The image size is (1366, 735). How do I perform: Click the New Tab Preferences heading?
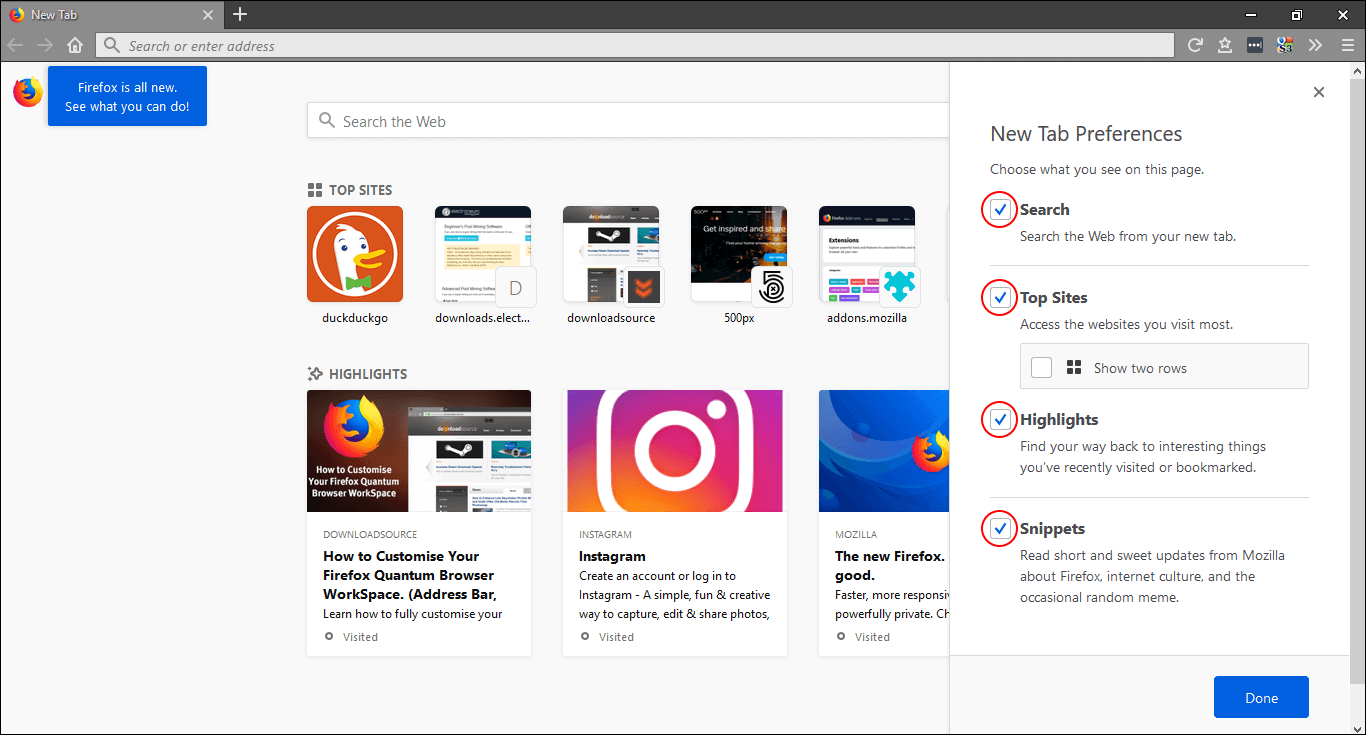[x=1086, y=134]
